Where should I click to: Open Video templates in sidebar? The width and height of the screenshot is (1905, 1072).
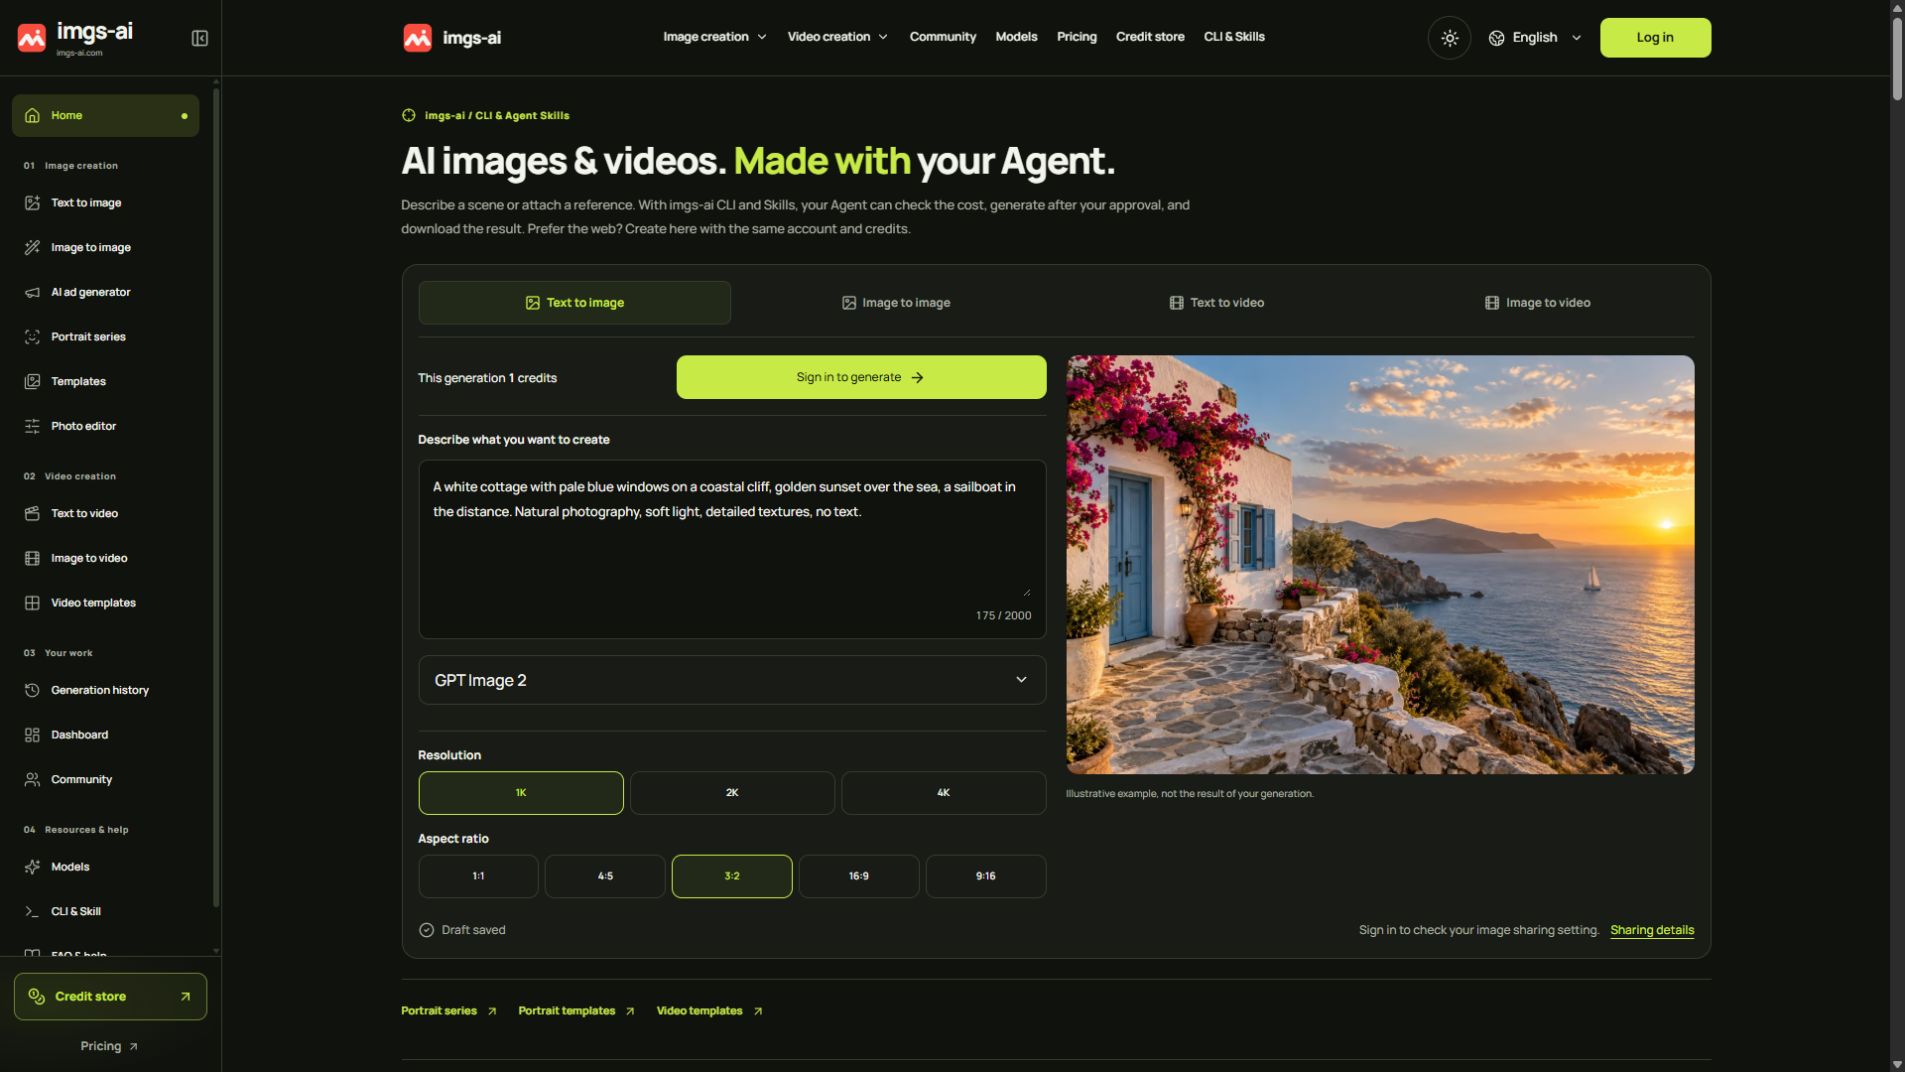click(105, 603)
